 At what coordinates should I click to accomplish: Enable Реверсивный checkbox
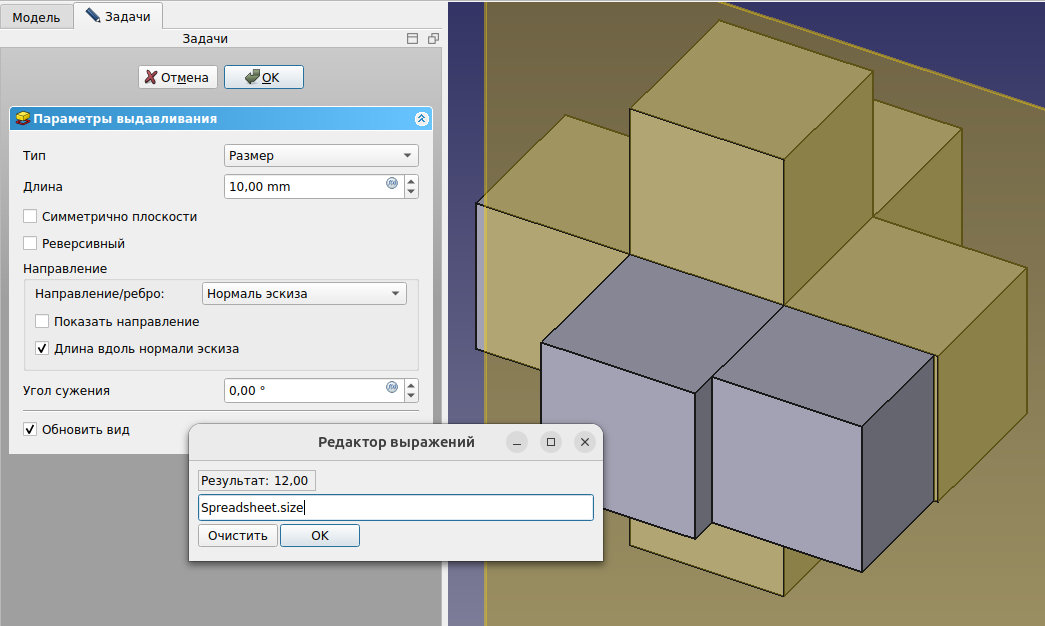coord(30,243)
